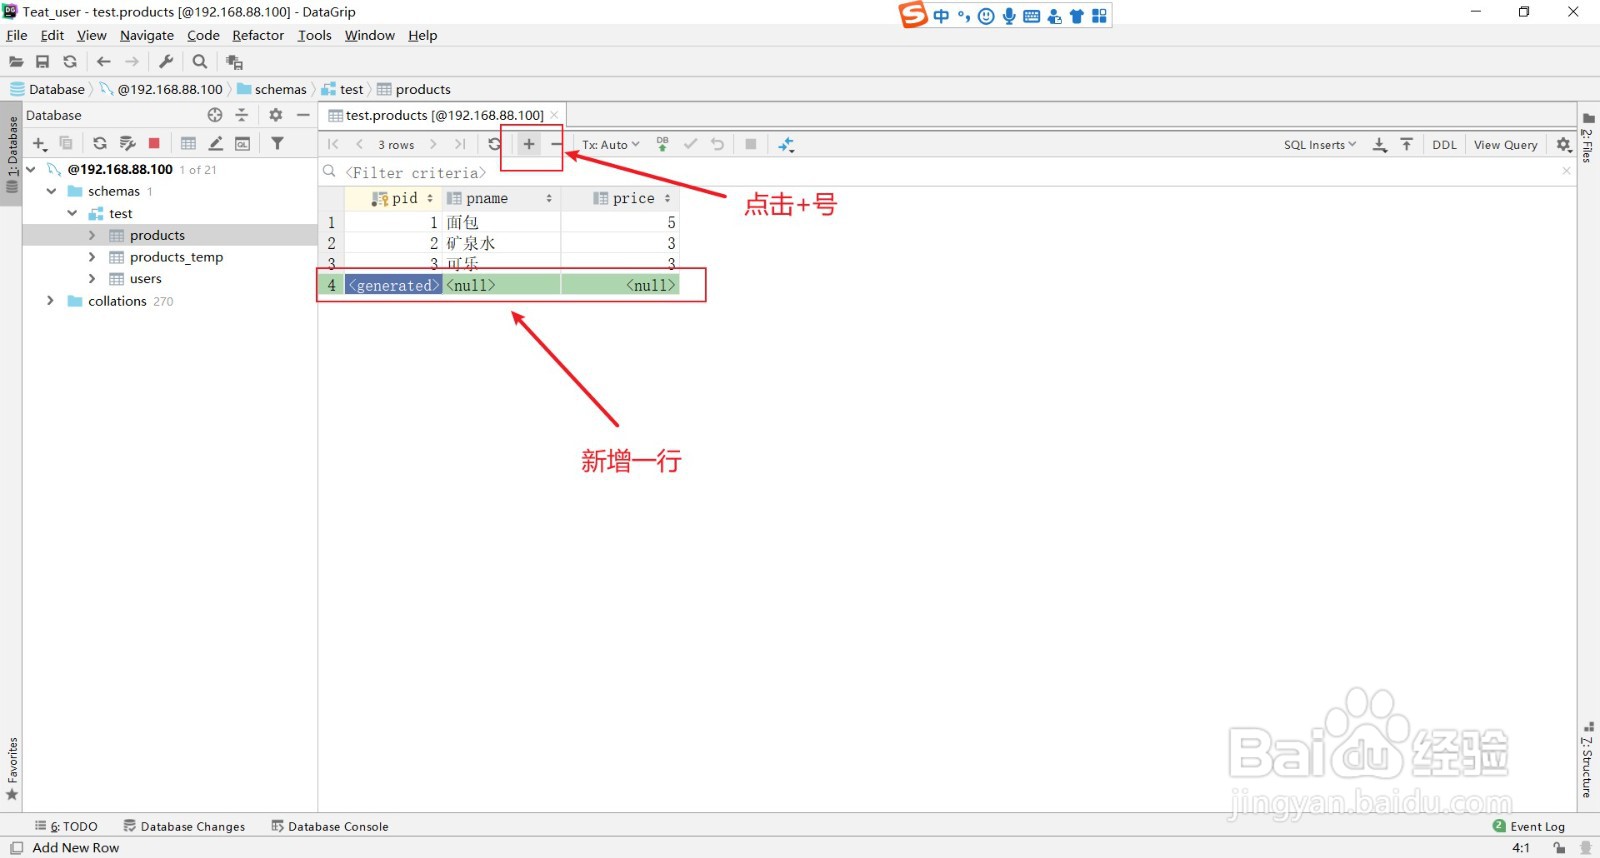Toggle the 1: Database tool window tab

pos(12,155)
